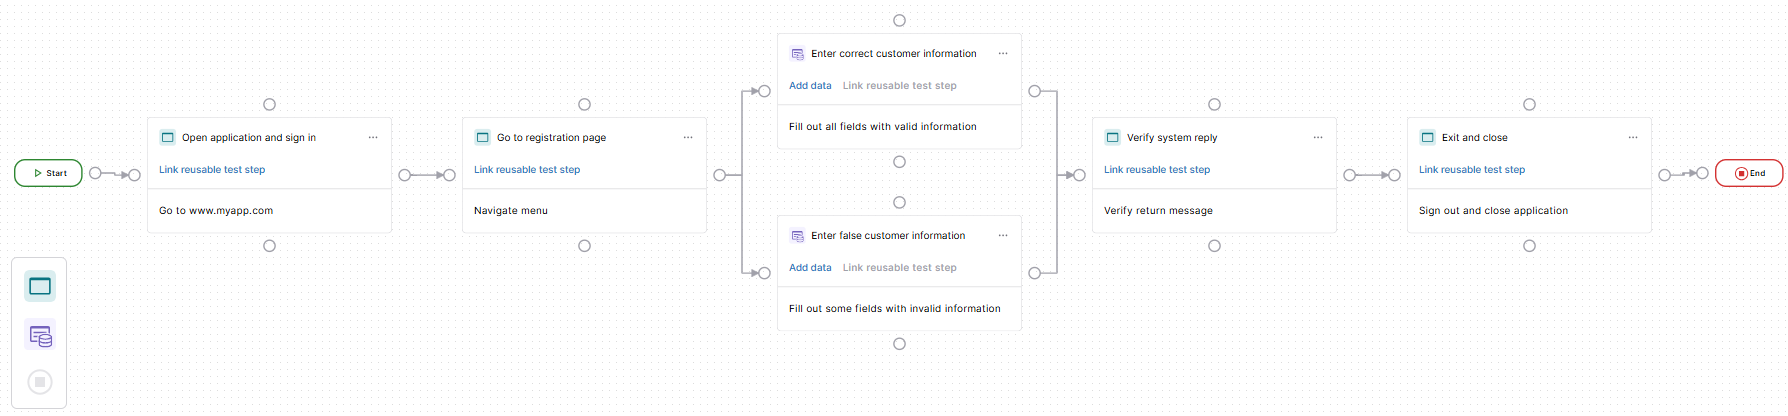Open options menu for 'Open application and sign in'

pyautogui.click(x=373, y=138)
